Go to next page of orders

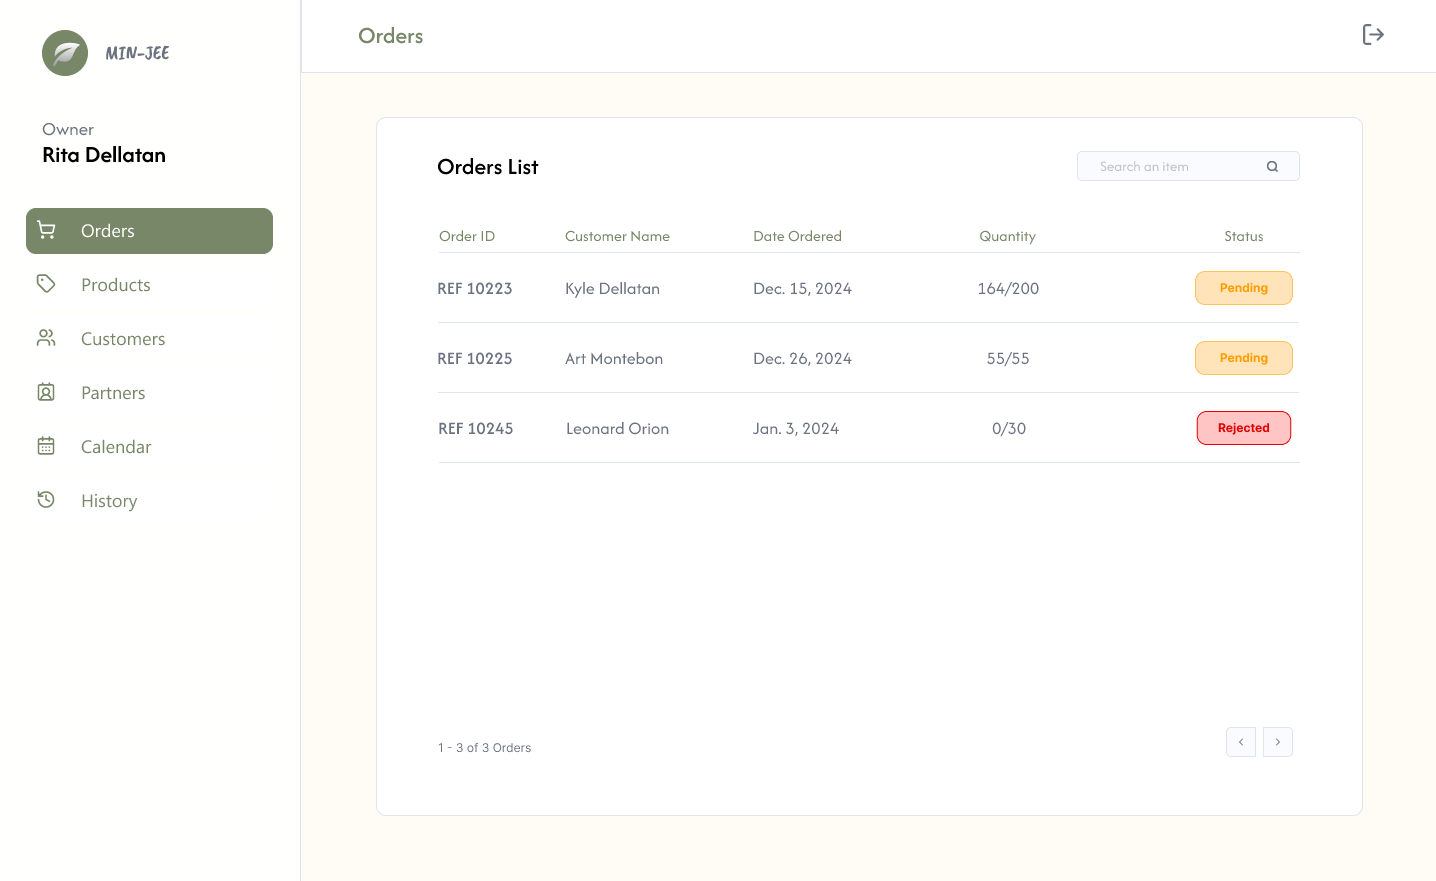[x=1278, y=742]
